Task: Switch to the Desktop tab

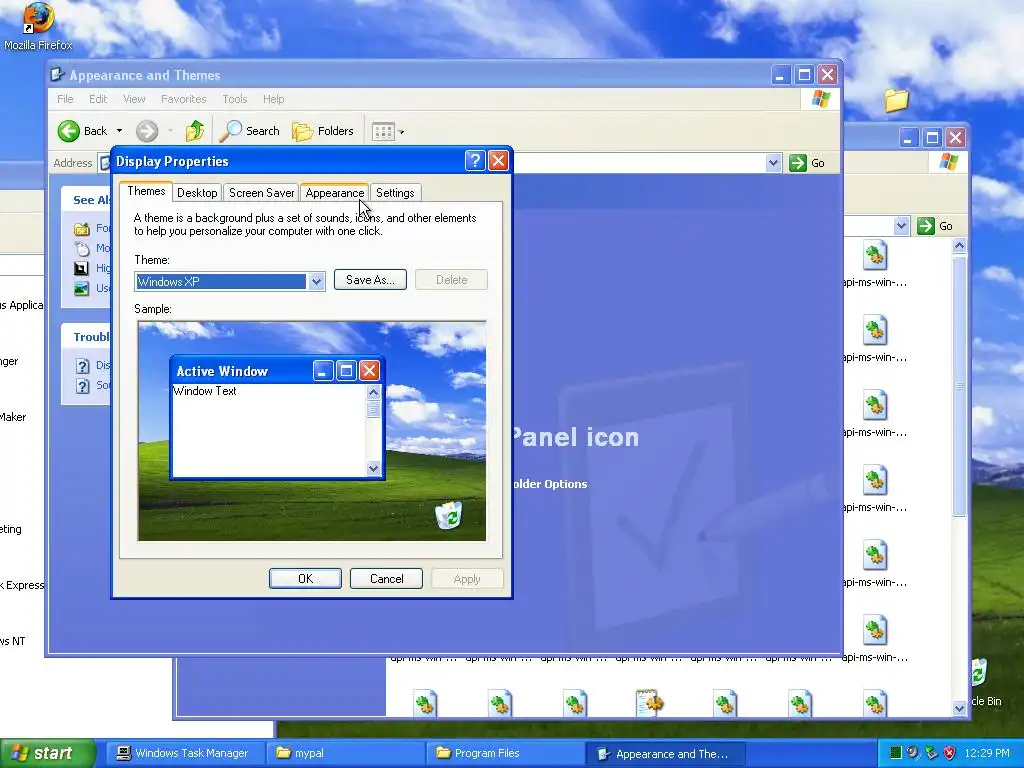Action: pos(197,193)
